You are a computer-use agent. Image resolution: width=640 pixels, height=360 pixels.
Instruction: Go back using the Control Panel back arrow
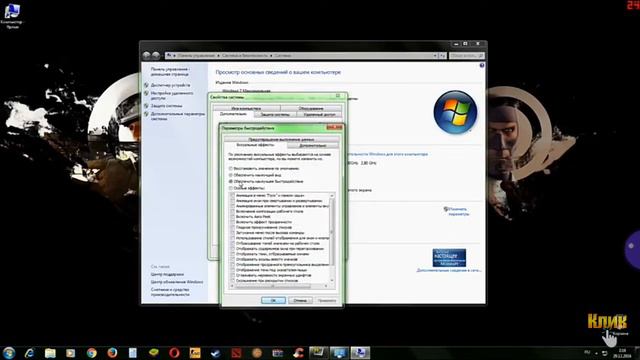147,55
